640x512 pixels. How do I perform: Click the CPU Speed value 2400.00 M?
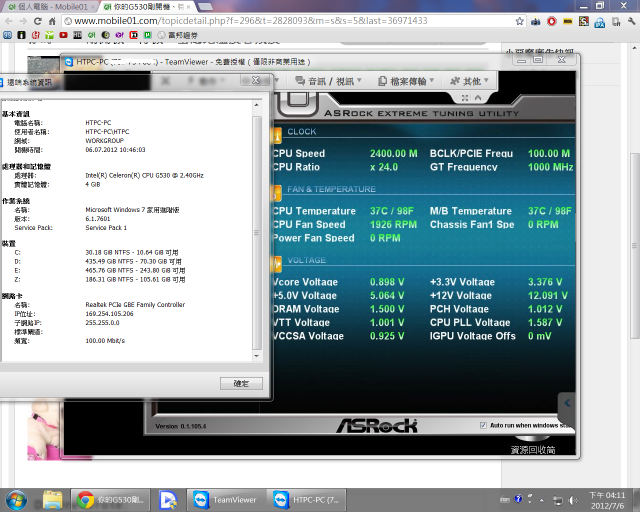click(x=393, y=154)
